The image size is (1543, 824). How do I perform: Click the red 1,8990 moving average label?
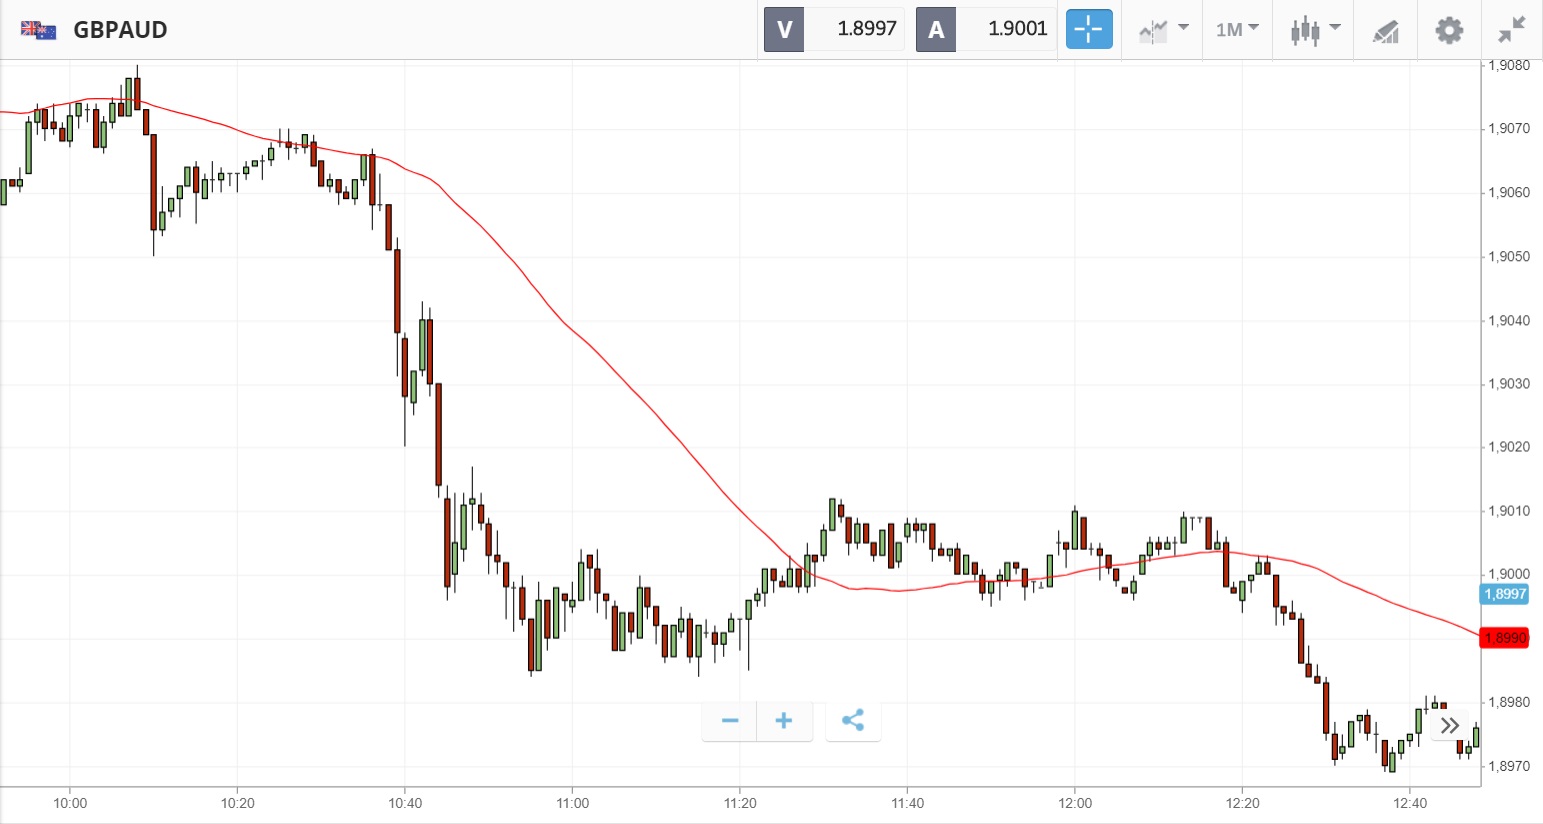coord(1504,638)
